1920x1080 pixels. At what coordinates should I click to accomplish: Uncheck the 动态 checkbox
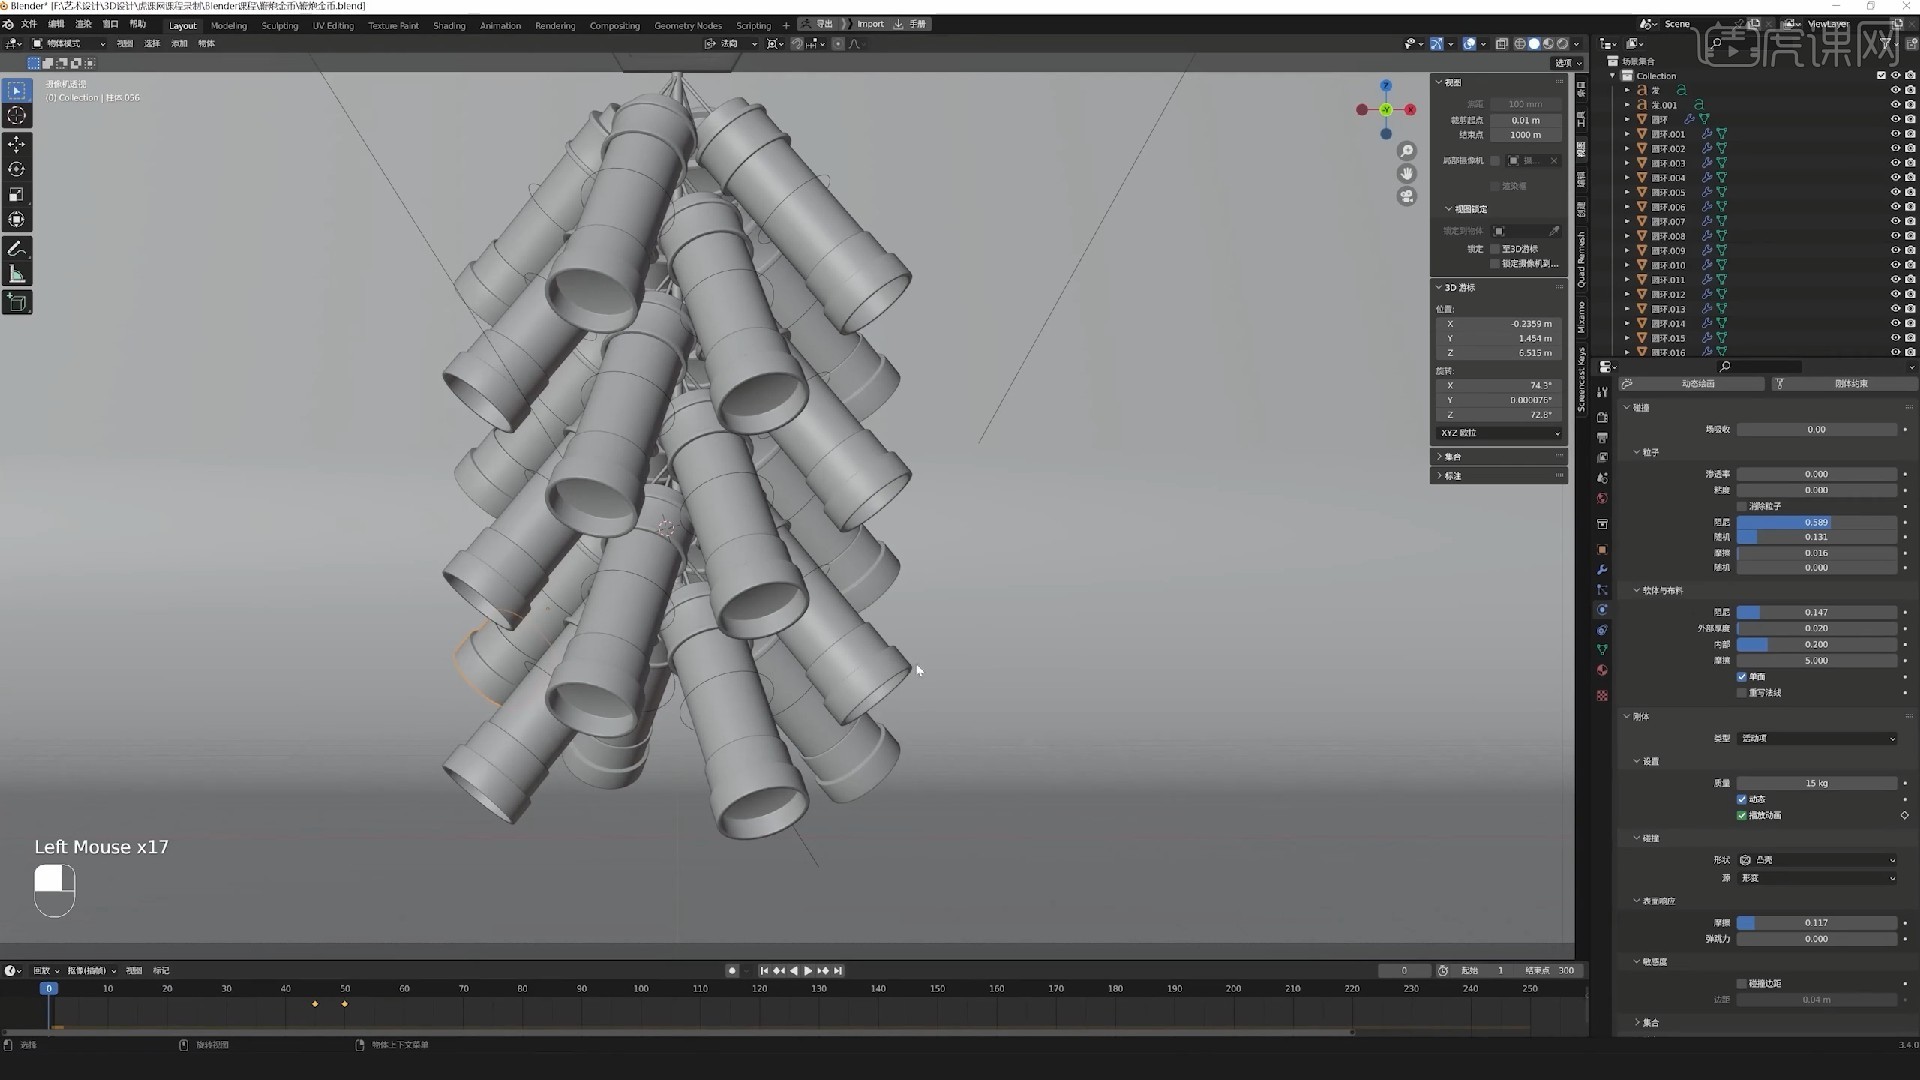(1742, 799)
